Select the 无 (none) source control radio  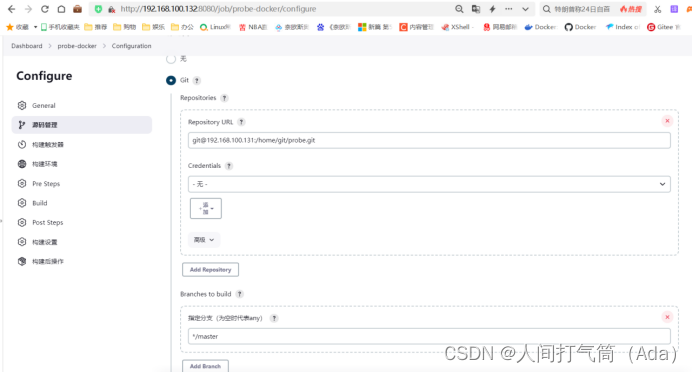[x=171, y=59]
